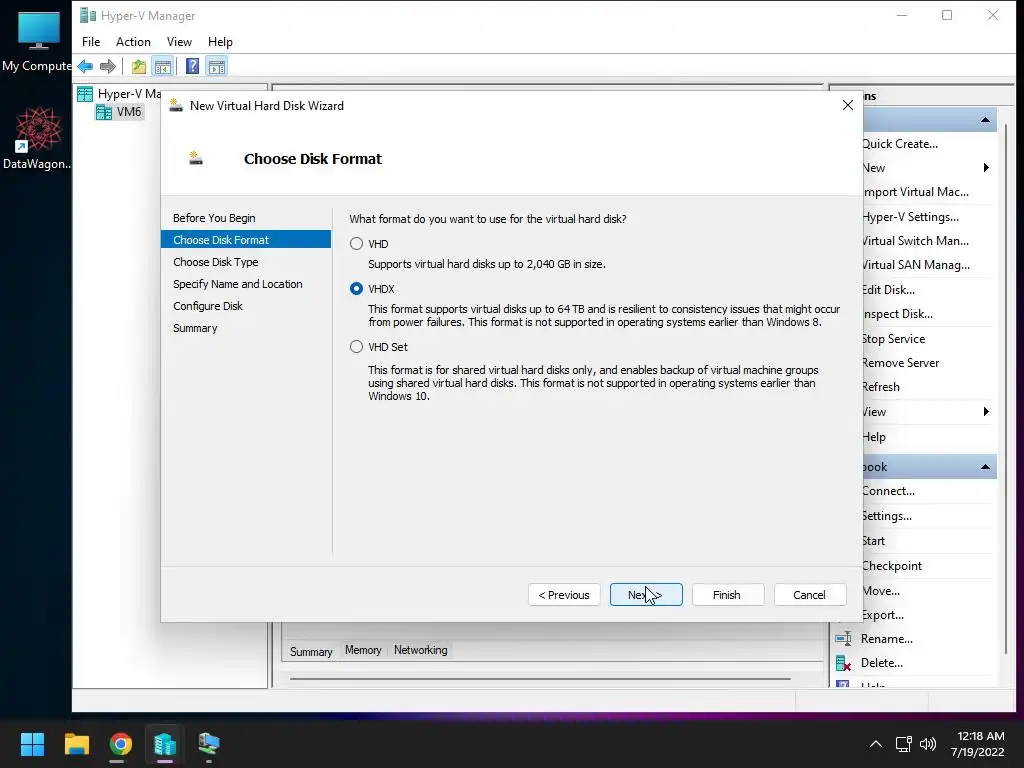The image size is (1024, 768).
Task: Select the My Computer desktop icon
Action: (x=37, y=42)
